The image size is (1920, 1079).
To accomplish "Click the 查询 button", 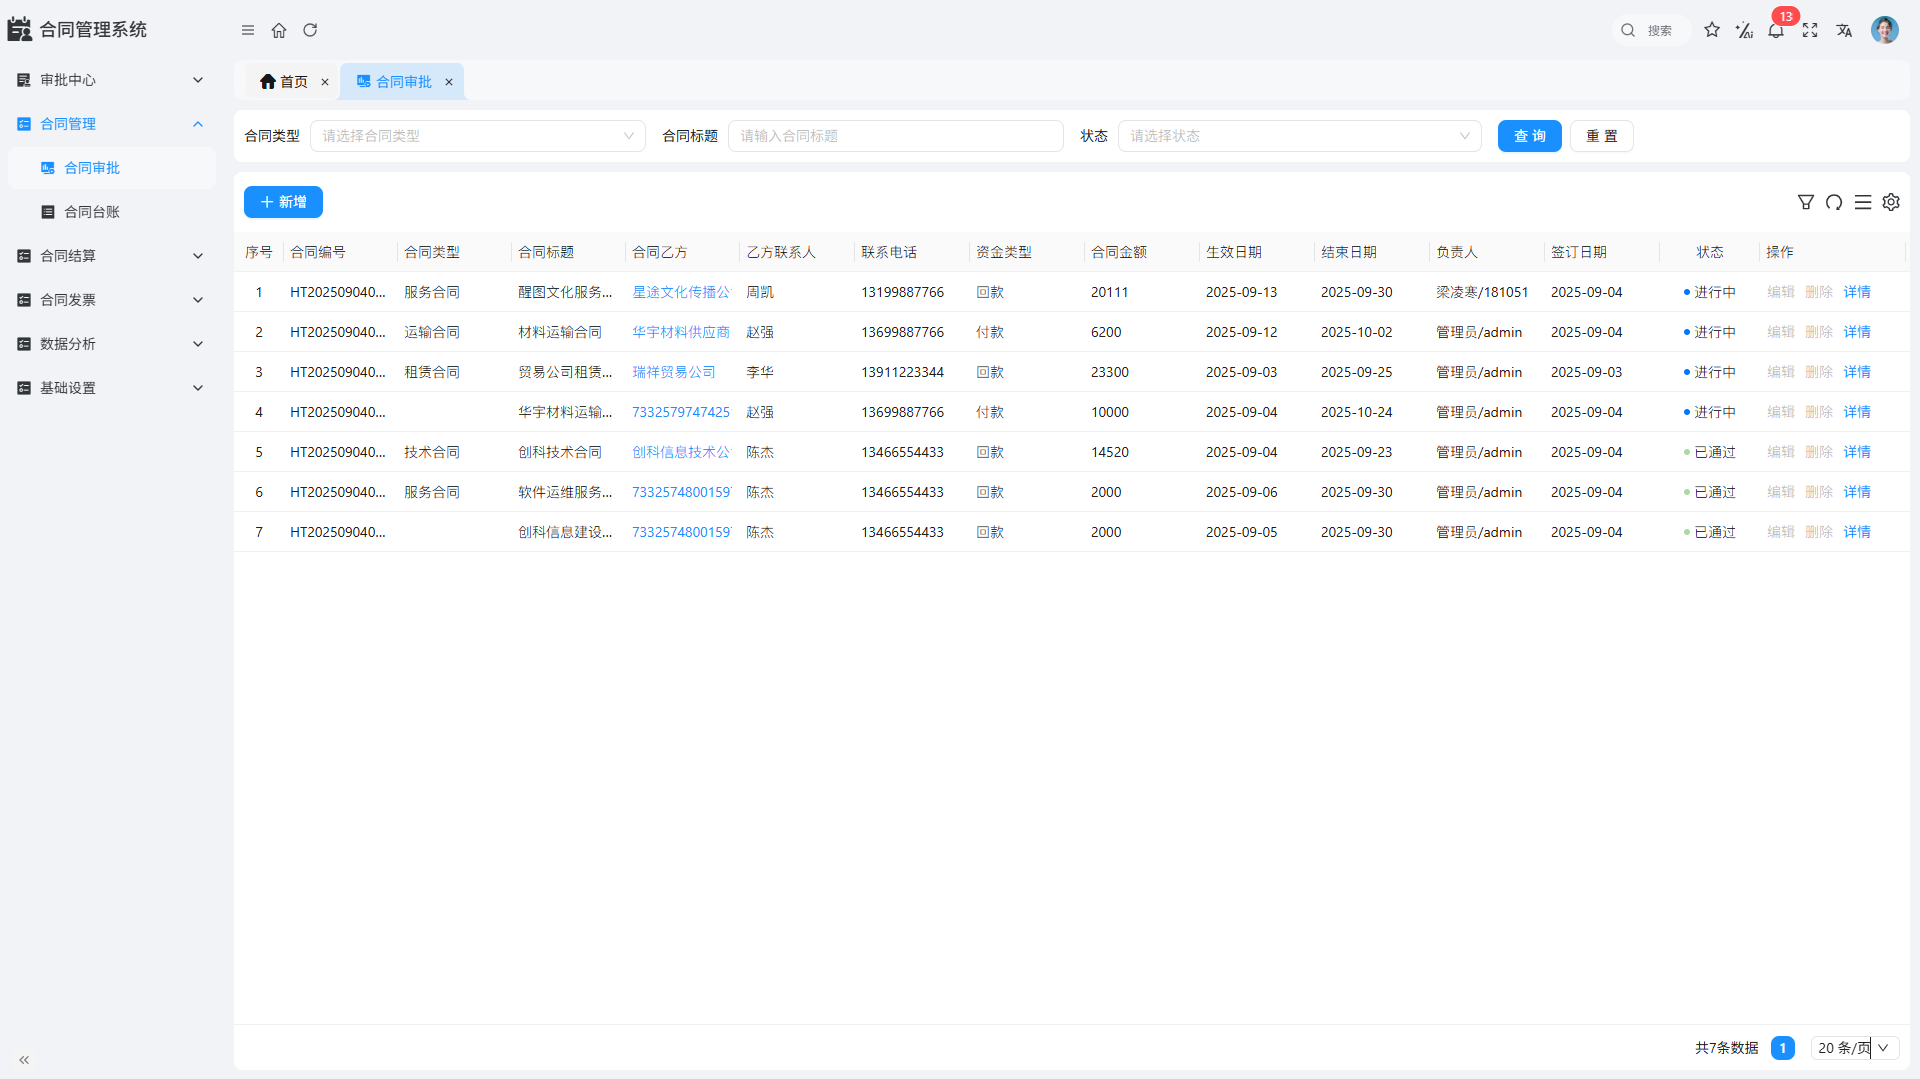I will [1529, 136].
